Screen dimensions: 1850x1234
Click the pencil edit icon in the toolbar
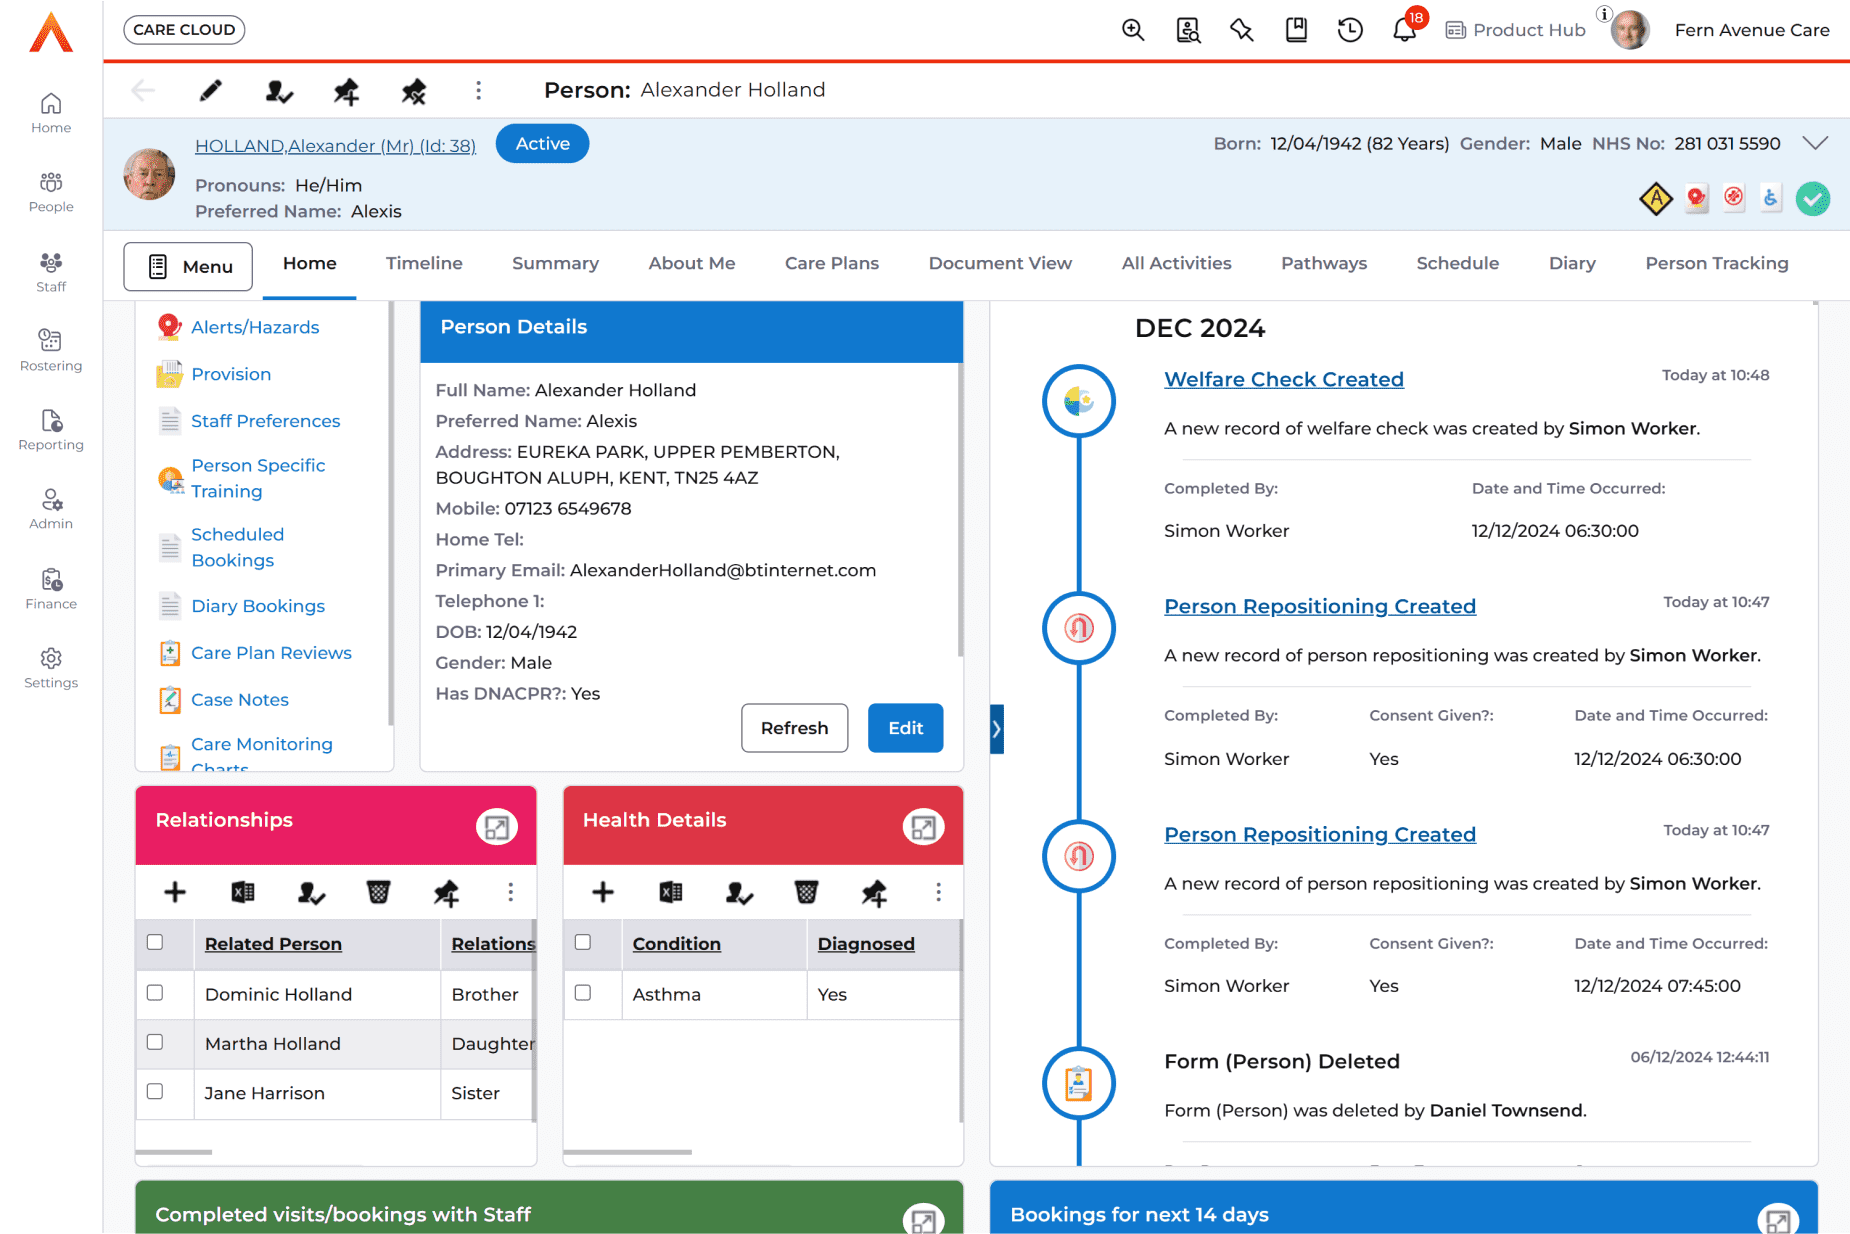[x=210, y=91]
